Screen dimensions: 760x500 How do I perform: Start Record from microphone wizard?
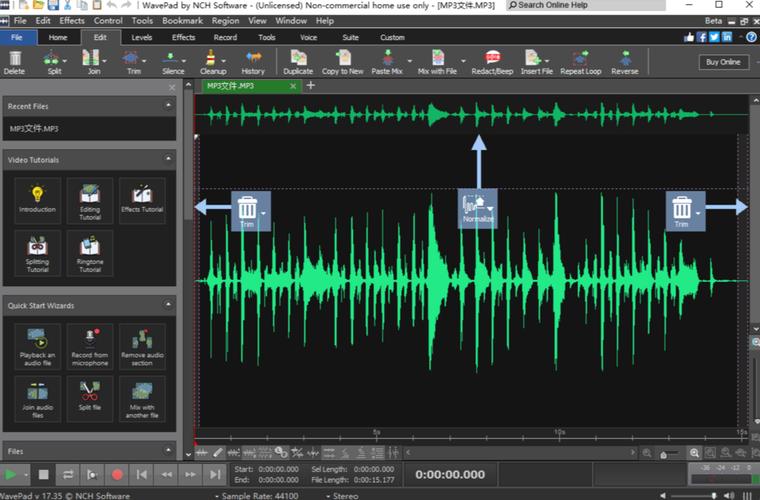click(x=90, y=346)
